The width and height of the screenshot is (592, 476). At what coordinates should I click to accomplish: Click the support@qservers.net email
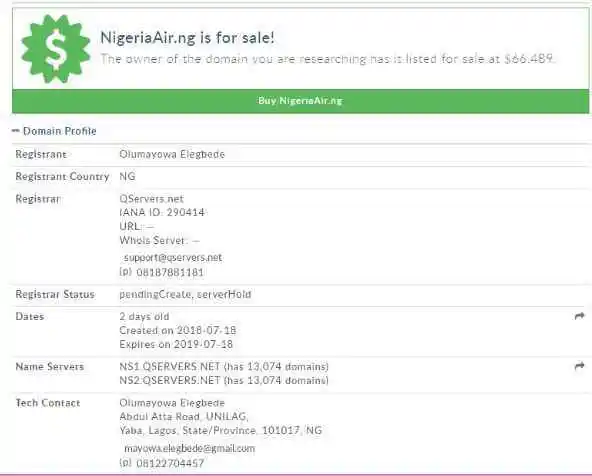[173, 257]
